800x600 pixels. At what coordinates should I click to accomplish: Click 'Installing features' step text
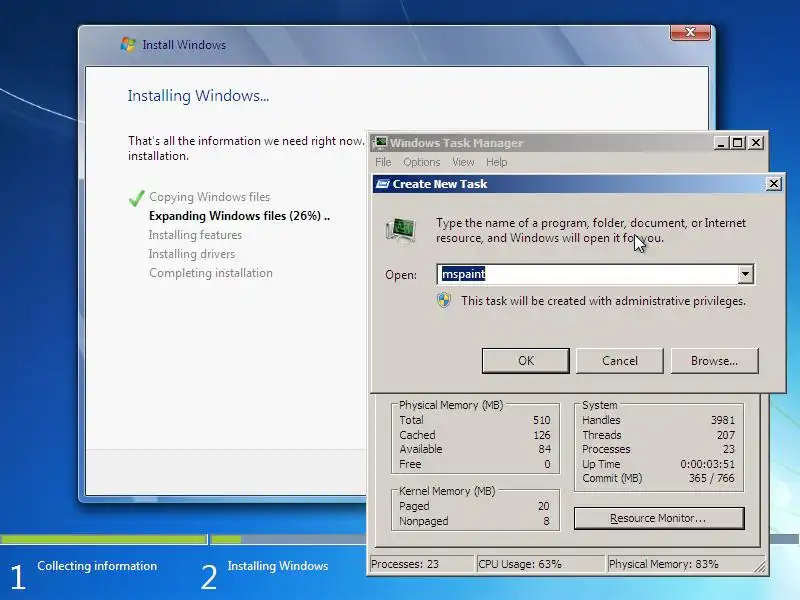coord(195,235)
